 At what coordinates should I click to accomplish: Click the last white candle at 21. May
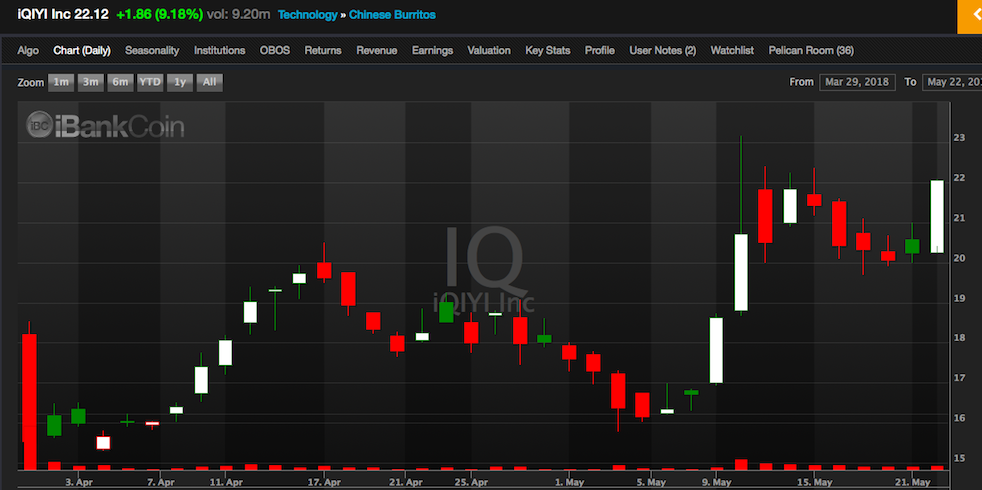(937, 216)
